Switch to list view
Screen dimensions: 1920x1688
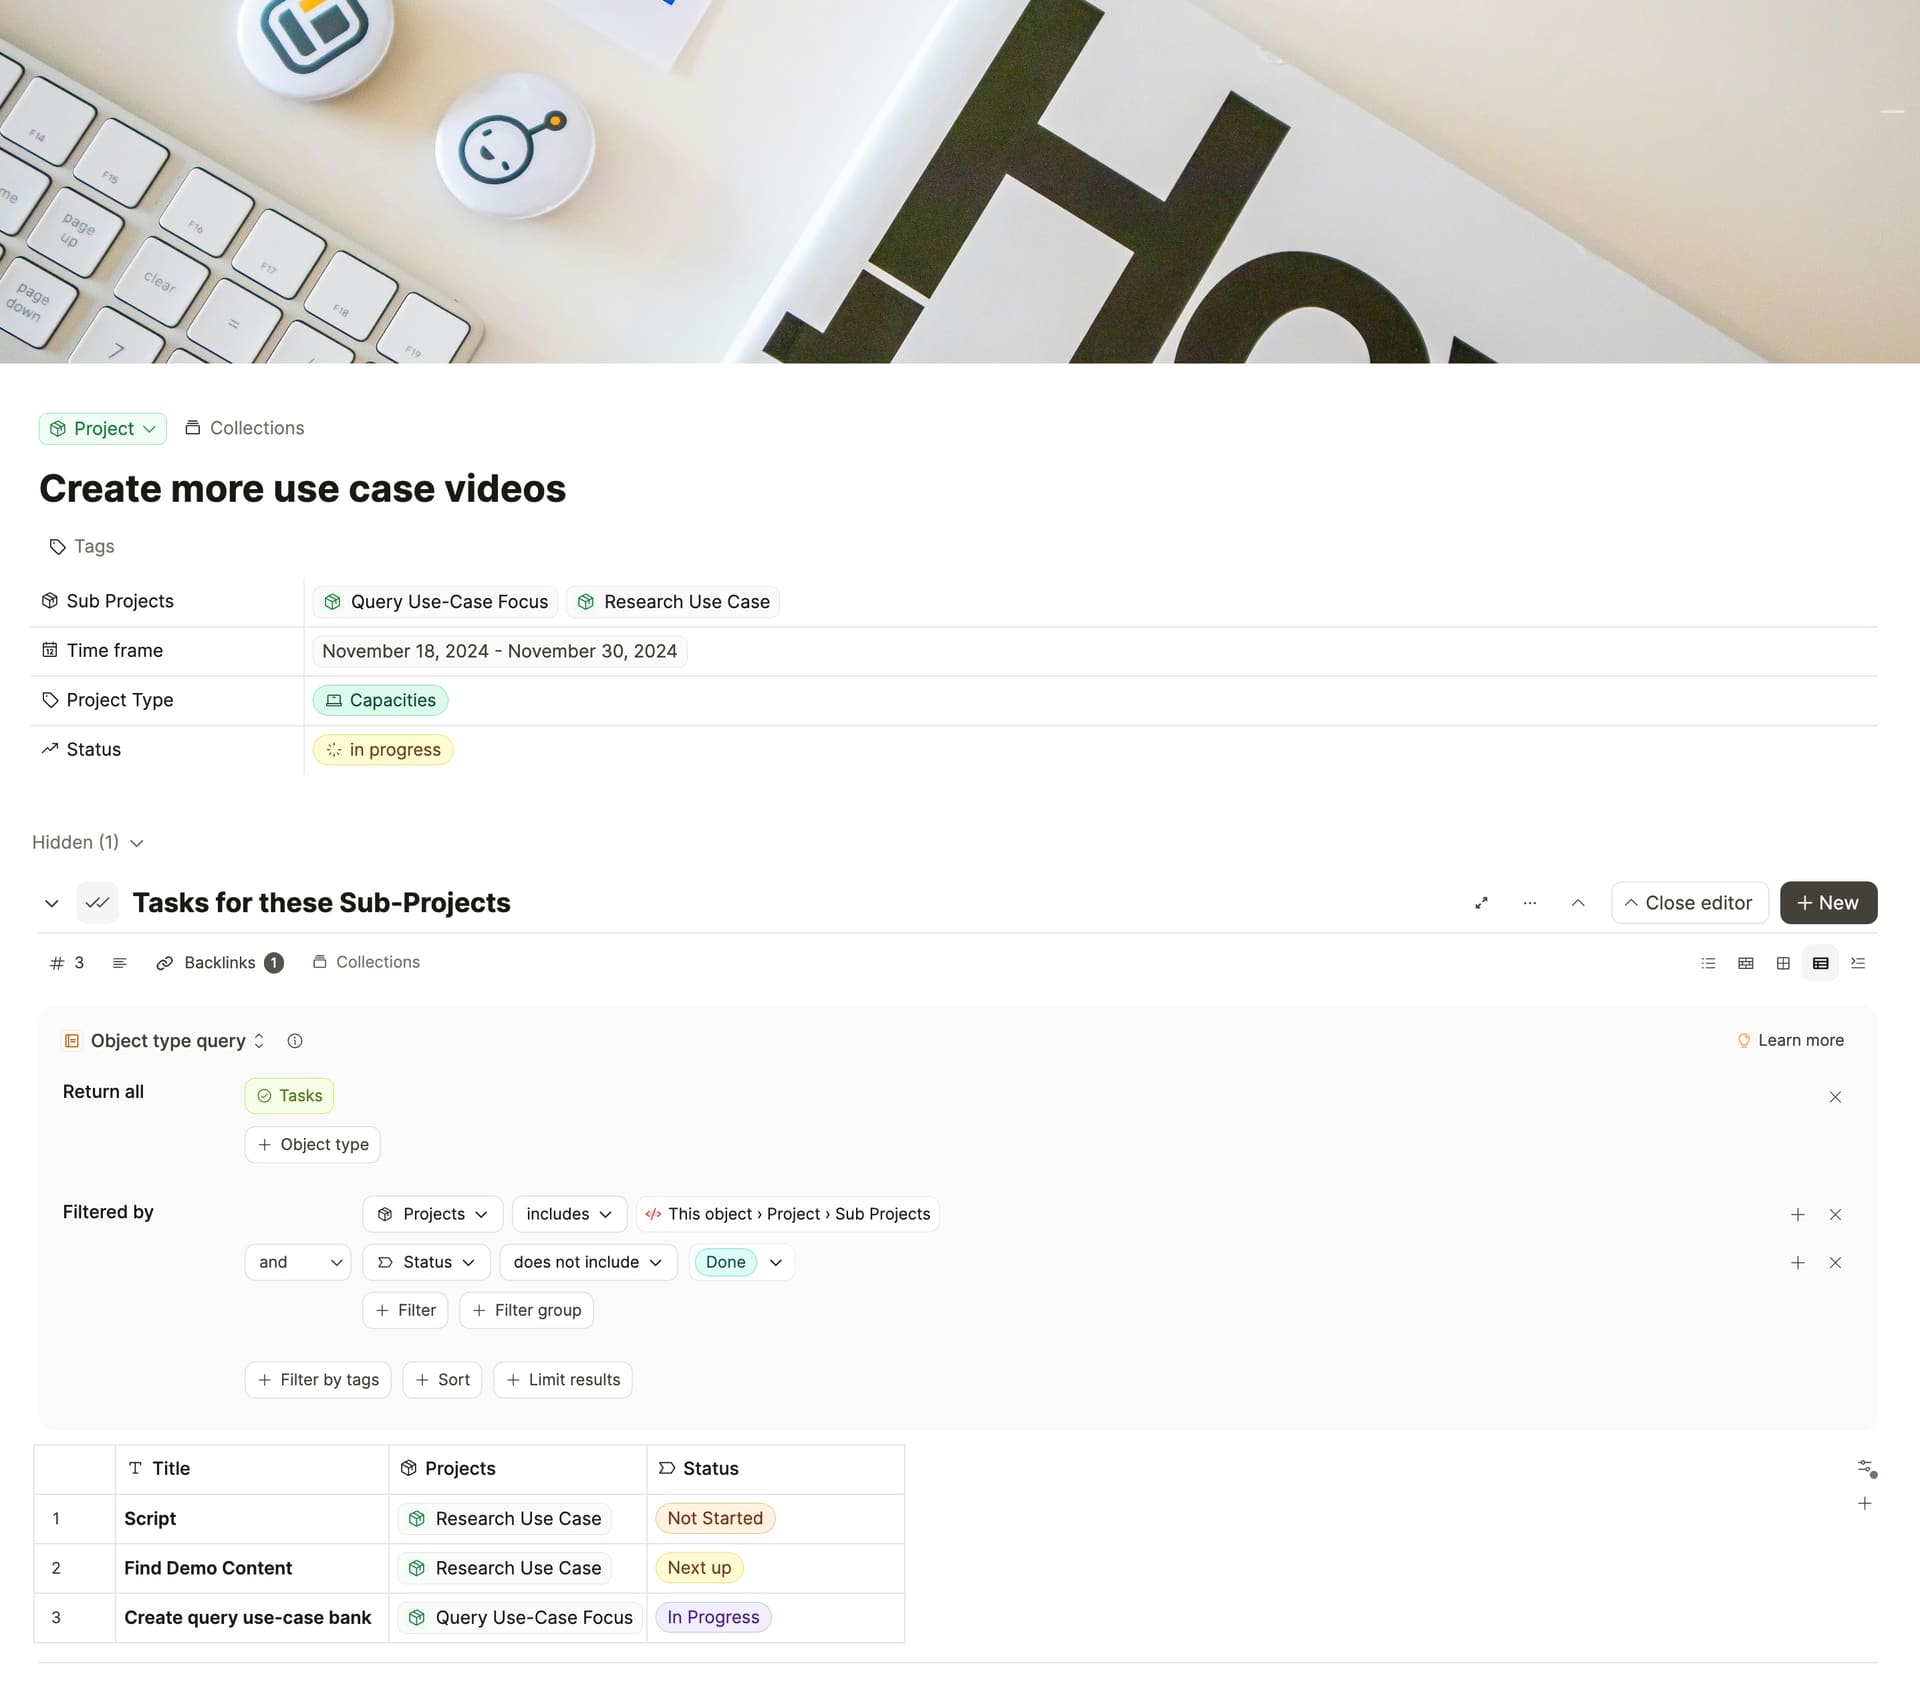coord(1708,964)
